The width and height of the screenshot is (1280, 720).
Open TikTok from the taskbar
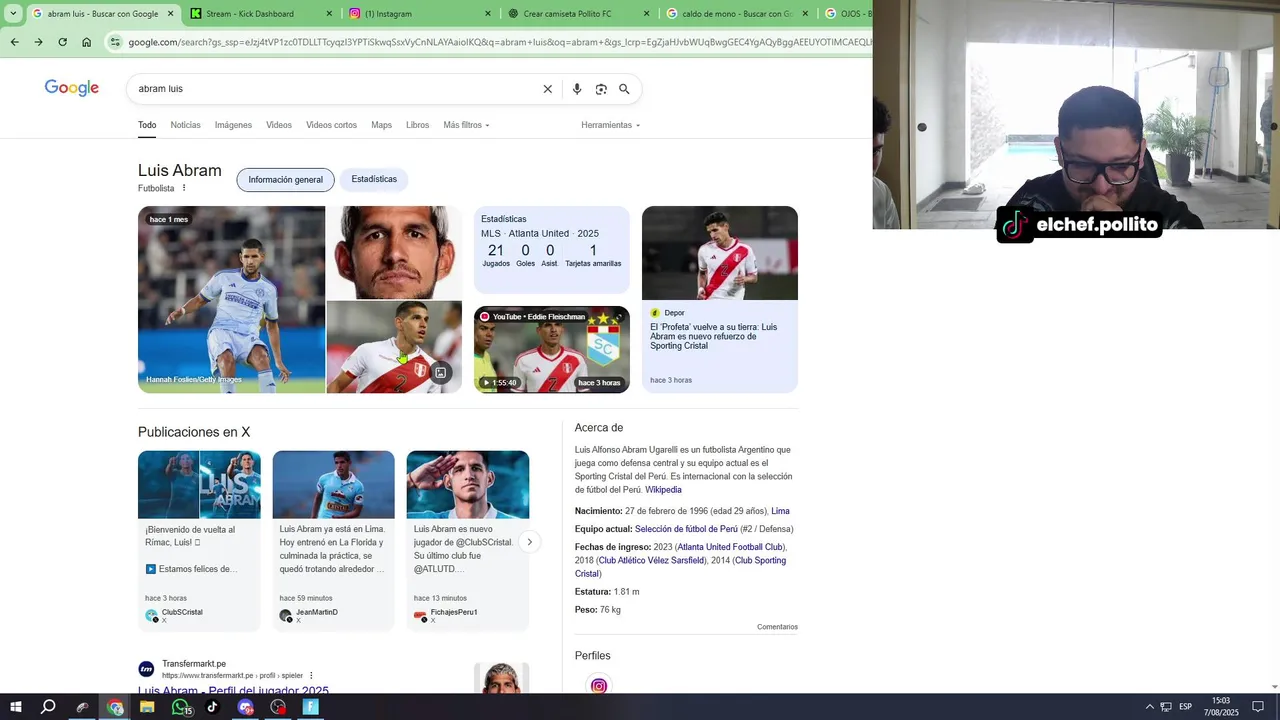pyautogui.click(x=212, y=707)
